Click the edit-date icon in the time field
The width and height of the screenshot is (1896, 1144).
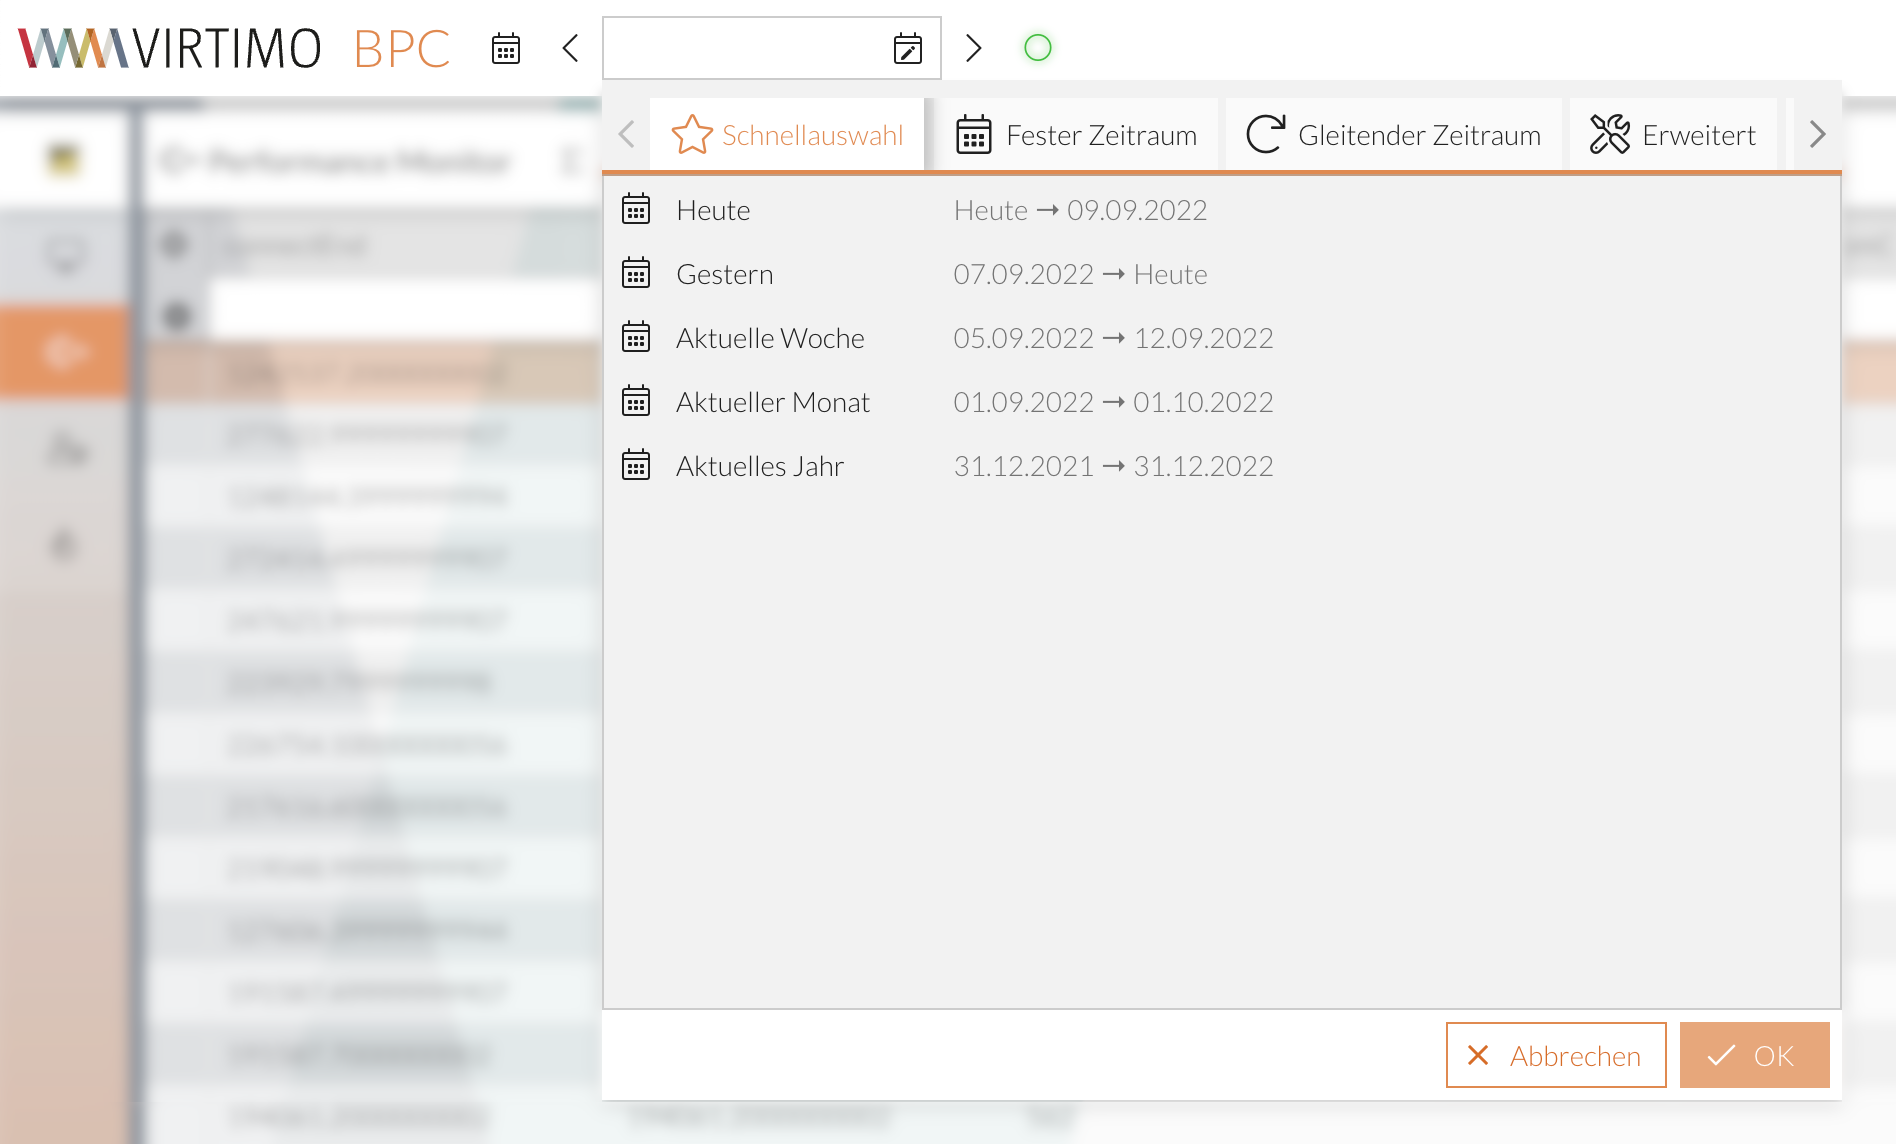pyautogui.click(x=907, y=48)
